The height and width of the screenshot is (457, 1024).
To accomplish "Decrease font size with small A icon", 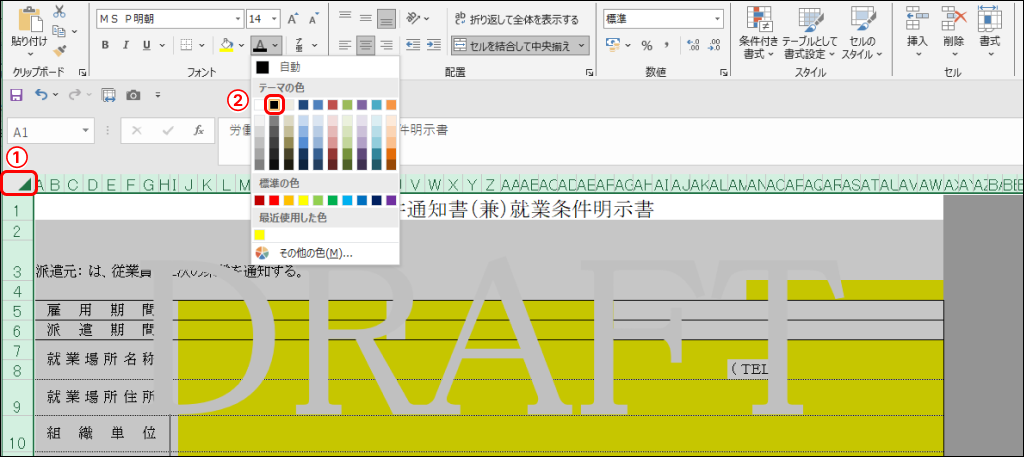I will coord(313,20).
